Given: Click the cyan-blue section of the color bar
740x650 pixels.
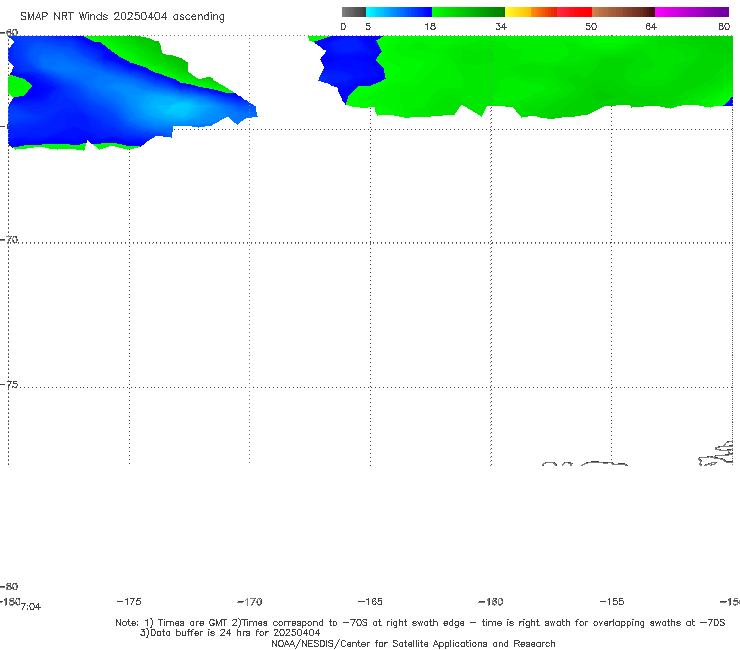Looking at the screenshot, I should pos(399,12).
